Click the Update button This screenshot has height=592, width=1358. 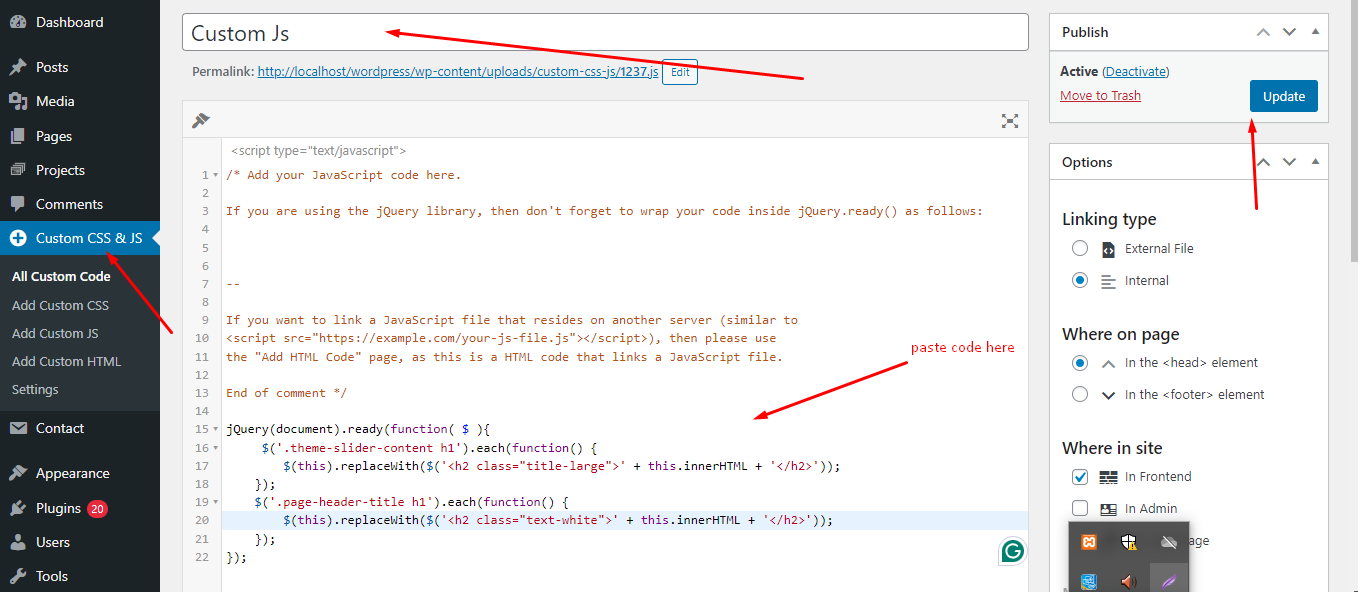(x=1284, y=96)
